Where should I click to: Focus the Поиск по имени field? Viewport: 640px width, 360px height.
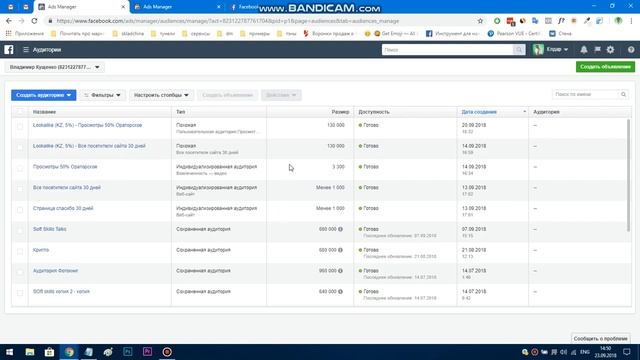(586, 95)
